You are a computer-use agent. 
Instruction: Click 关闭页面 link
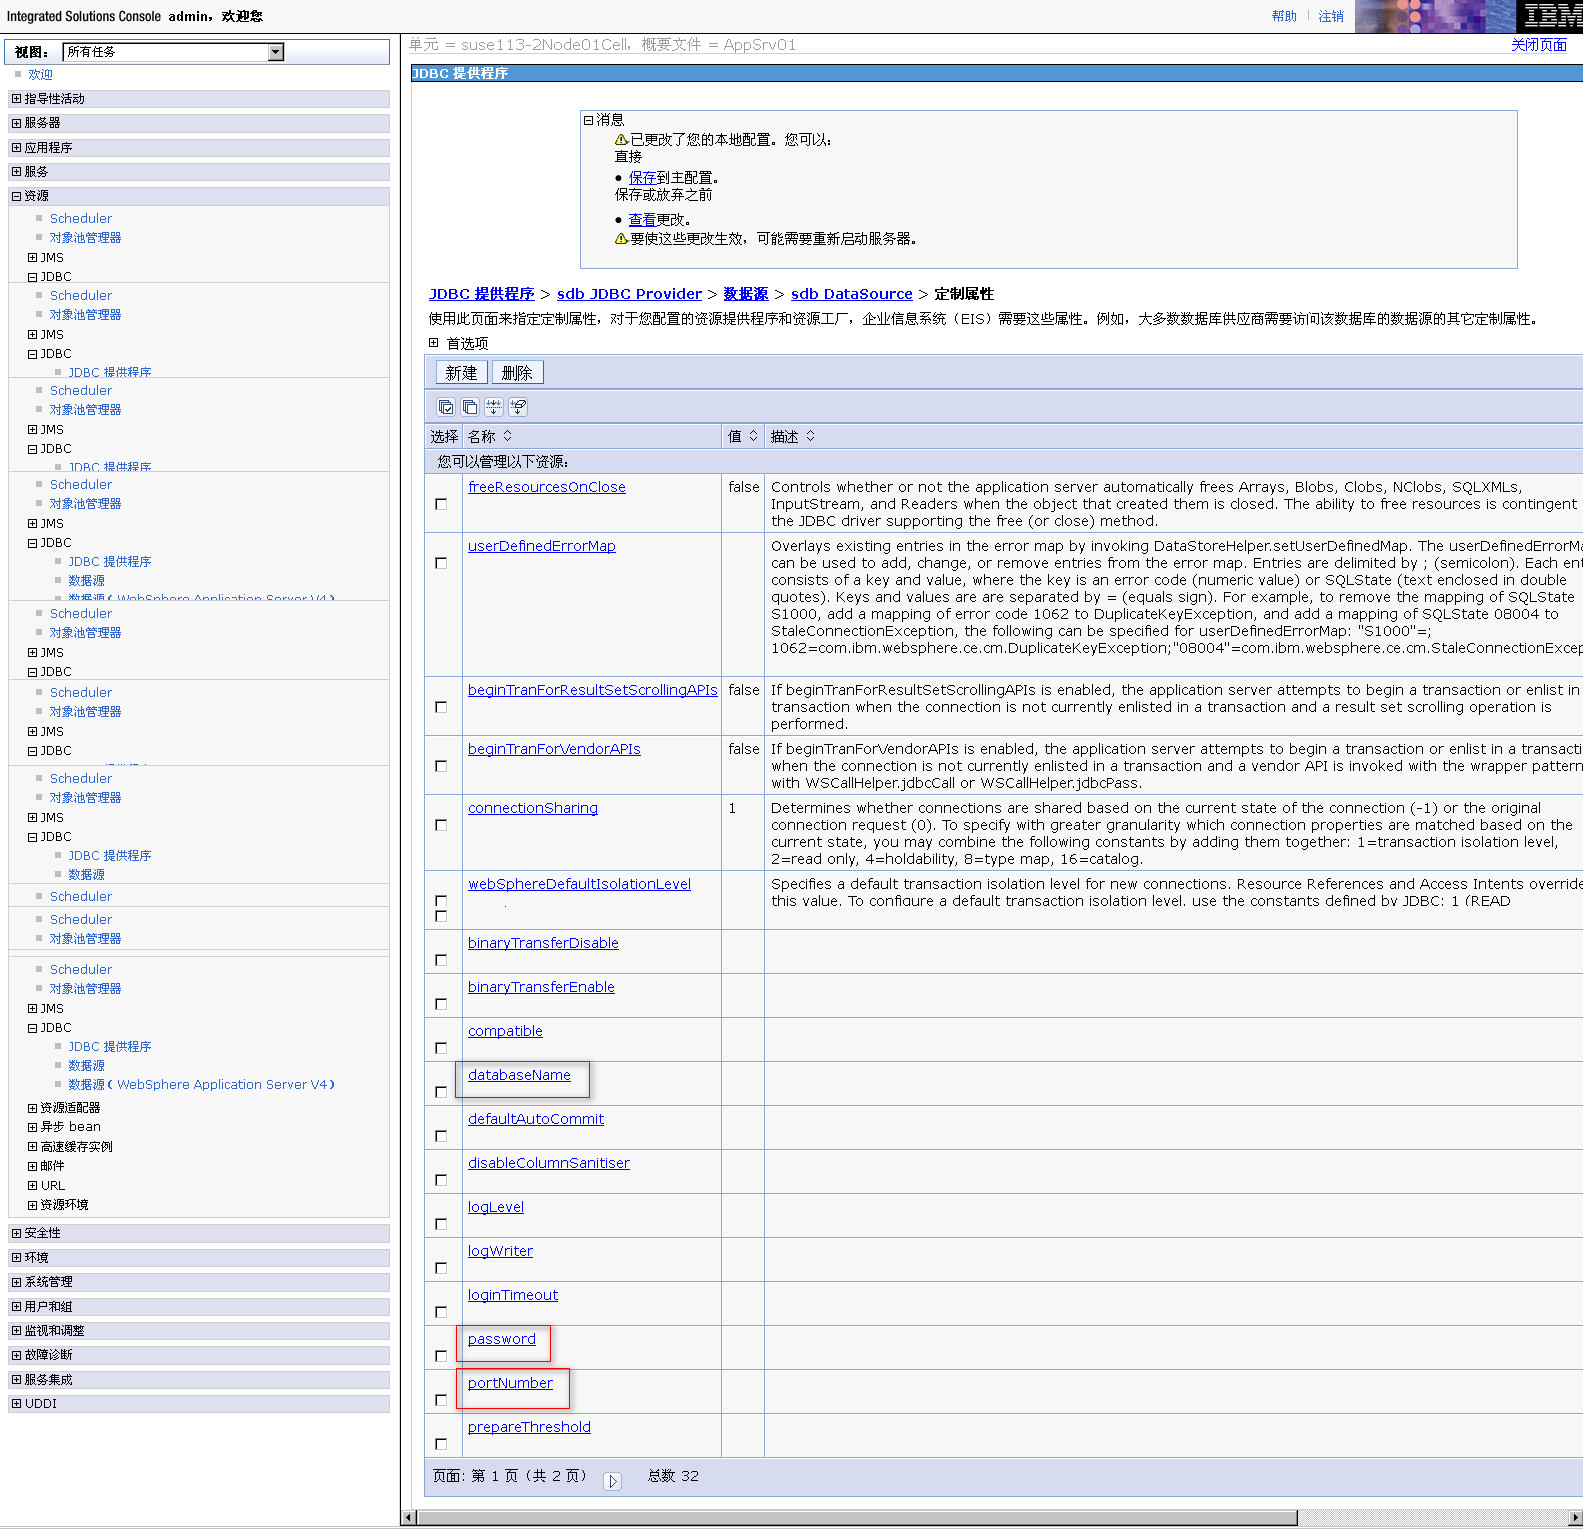pyautogui.click(x=1538, y=45)
